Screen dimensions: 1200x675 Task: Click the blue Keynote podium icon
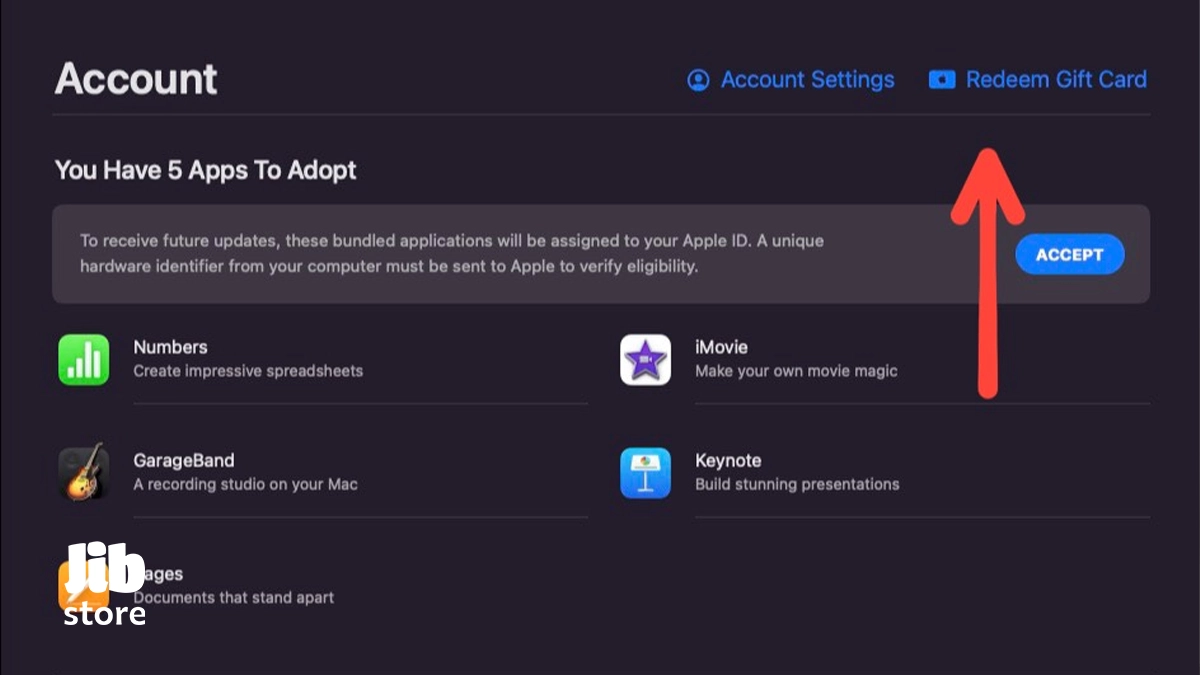tap(645, 473)
